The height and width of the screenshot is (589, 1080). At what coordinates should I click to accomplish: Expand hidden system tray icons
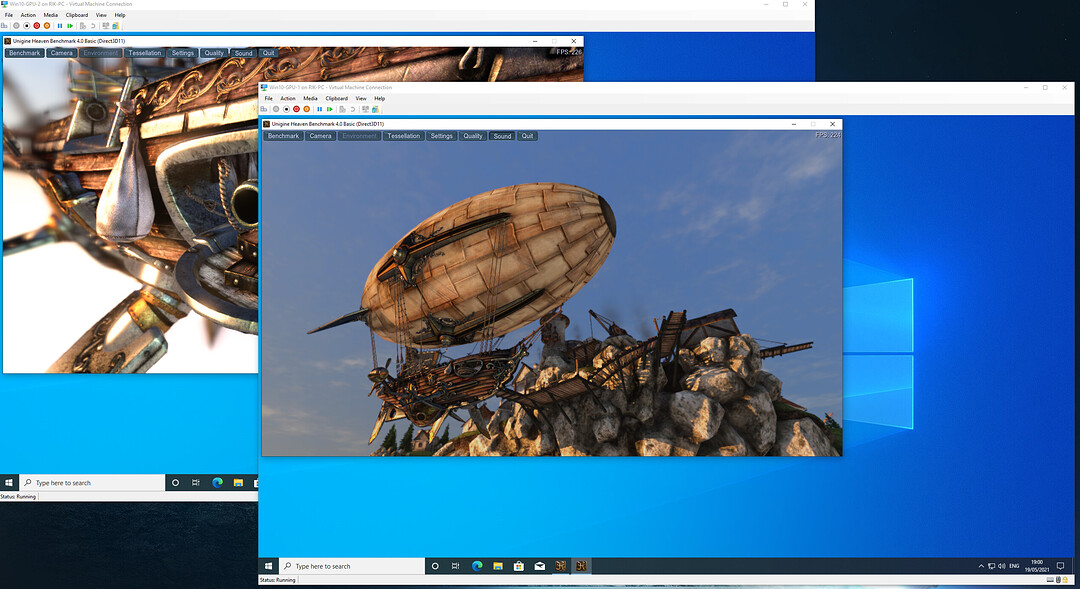click(x=981, y=565)
